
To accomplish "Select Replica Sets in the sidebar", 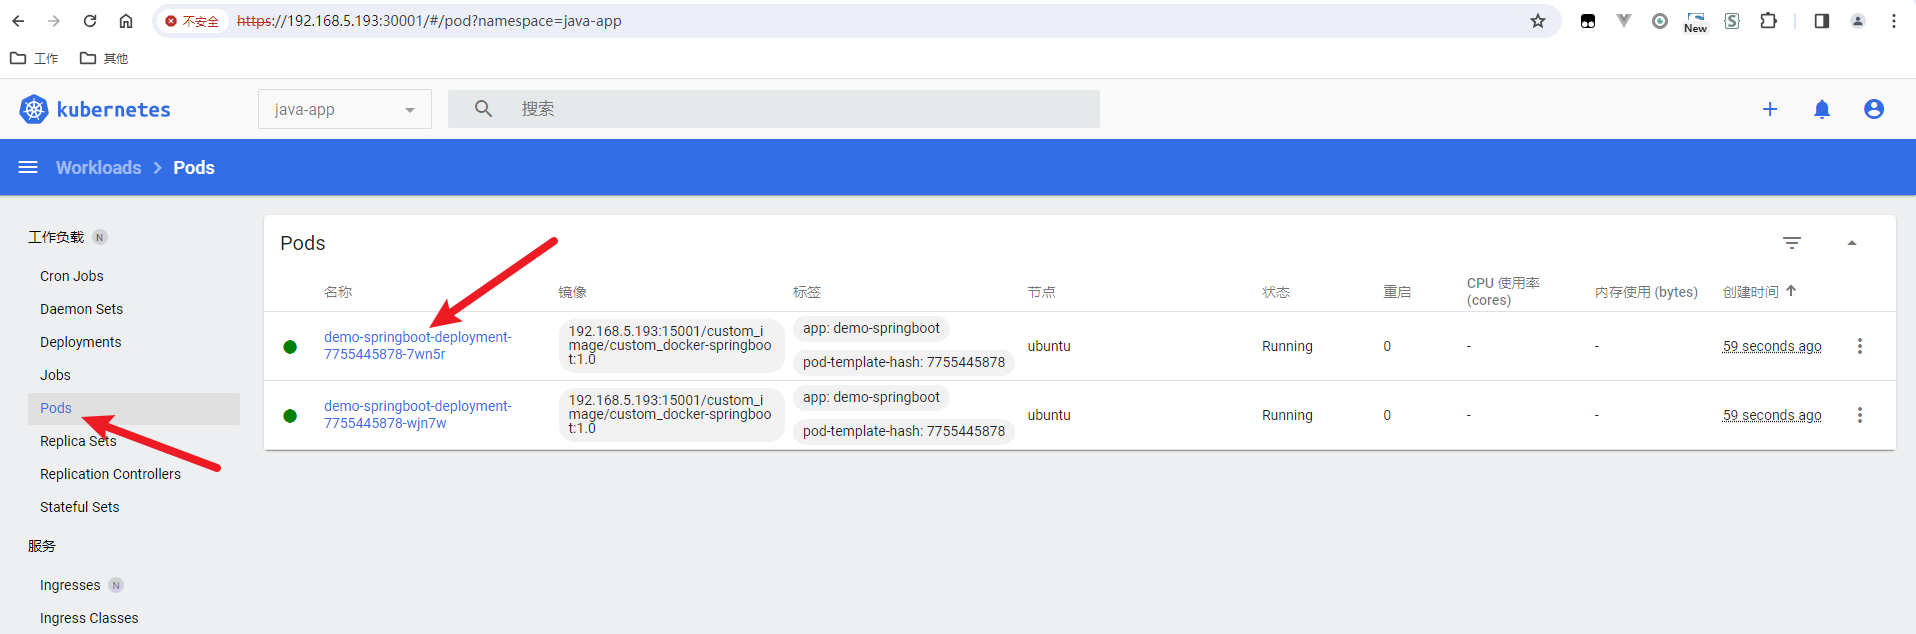I will coord(78,441).
